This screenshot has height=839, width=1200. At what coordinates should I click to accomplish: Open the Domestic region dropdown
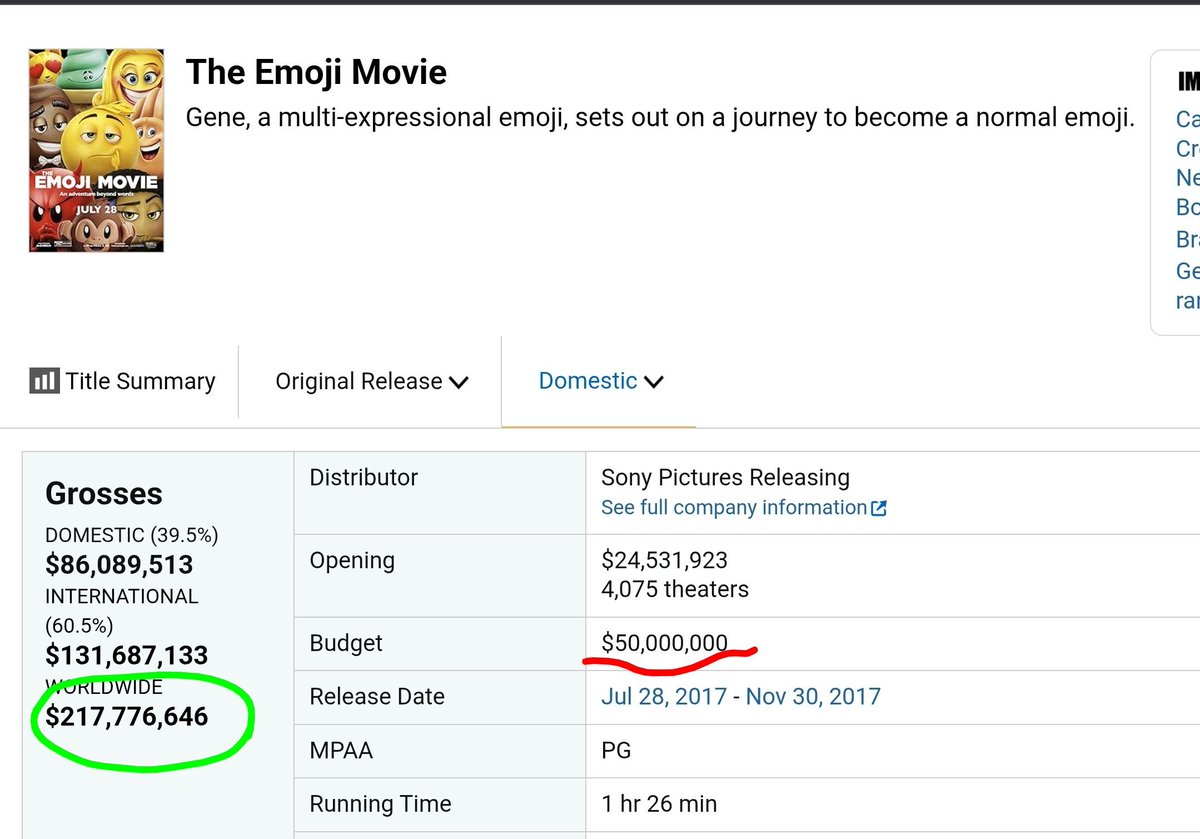click(x=600, y=381)
